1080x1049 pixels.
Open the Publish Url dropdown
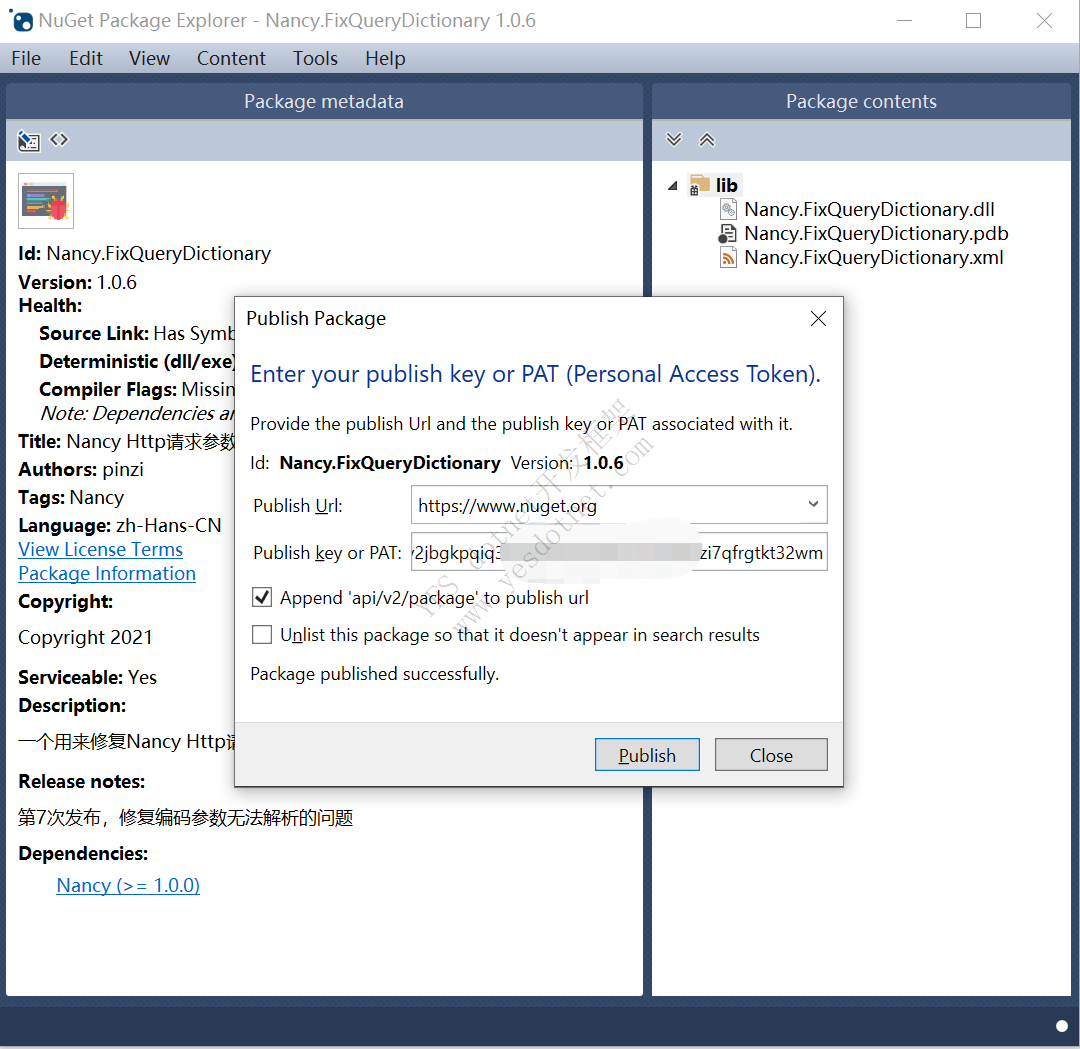pos(813,504)
